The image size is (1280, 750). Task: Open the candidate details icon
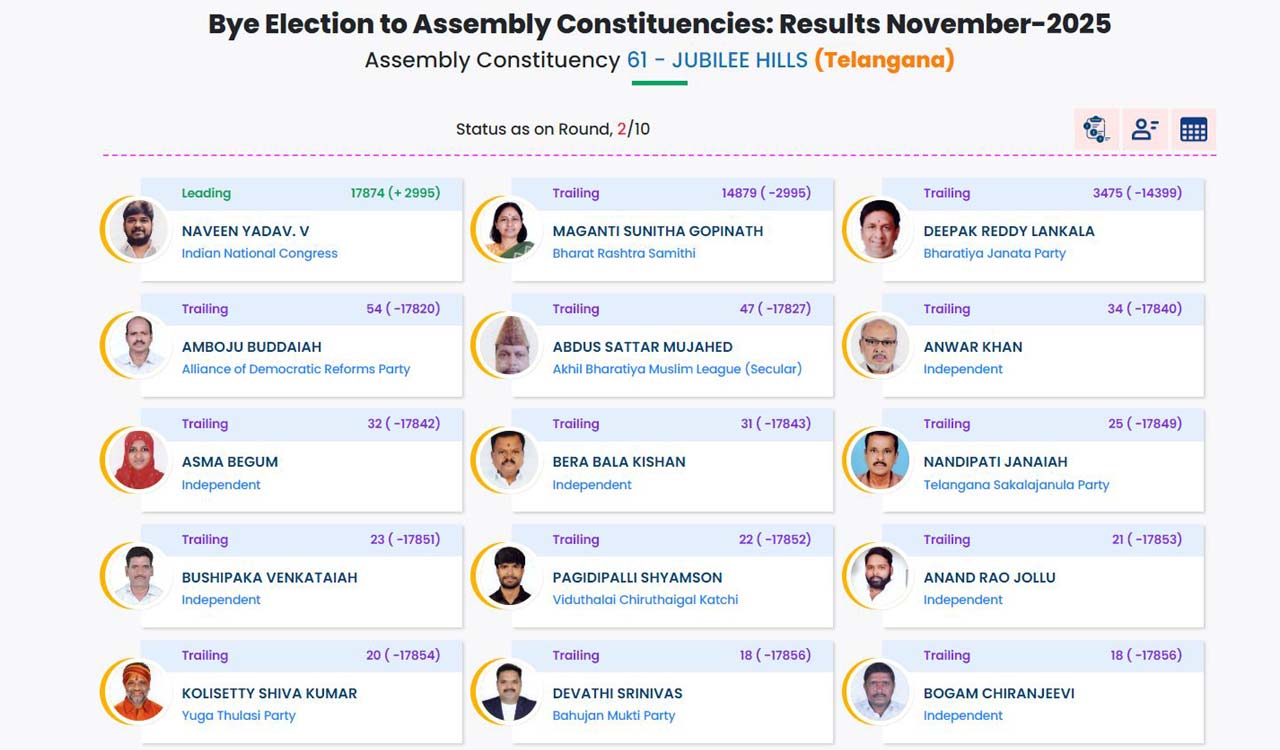pyautogui.click(x=1144, y=129)
